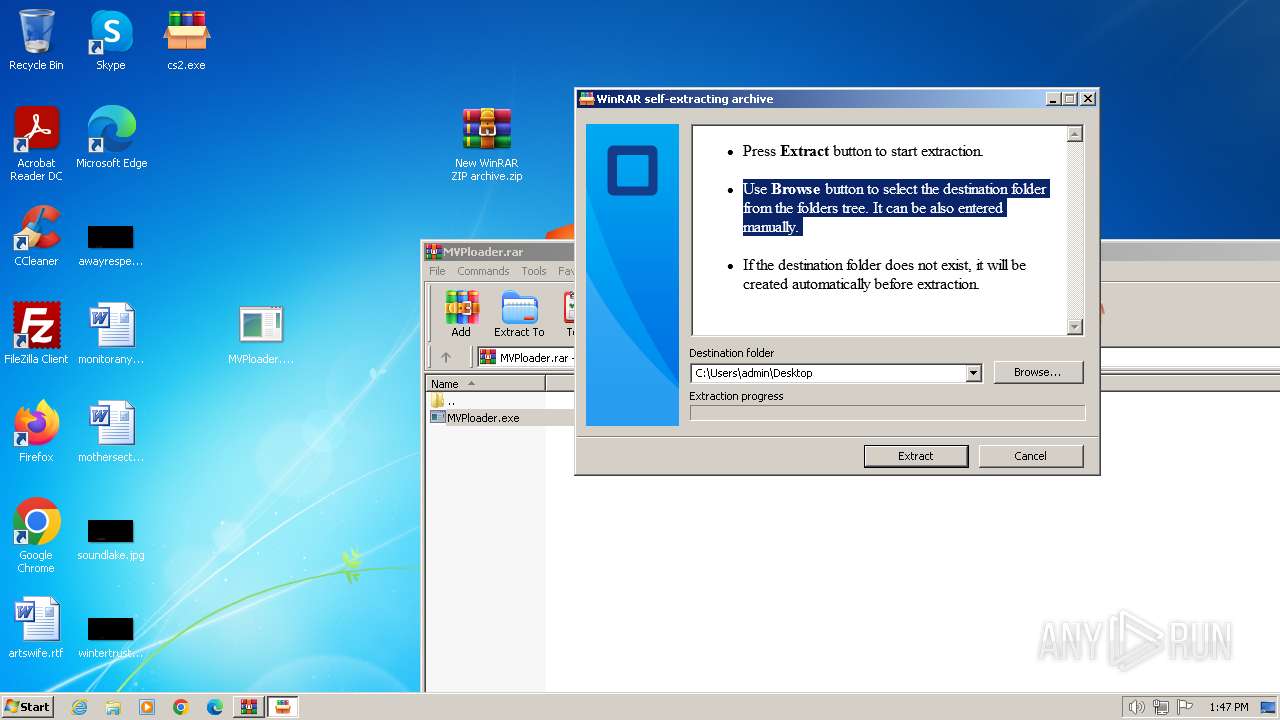Click the 'Press Extract button' instruction text
The image size is (1280, 720).
coord(863,151)
